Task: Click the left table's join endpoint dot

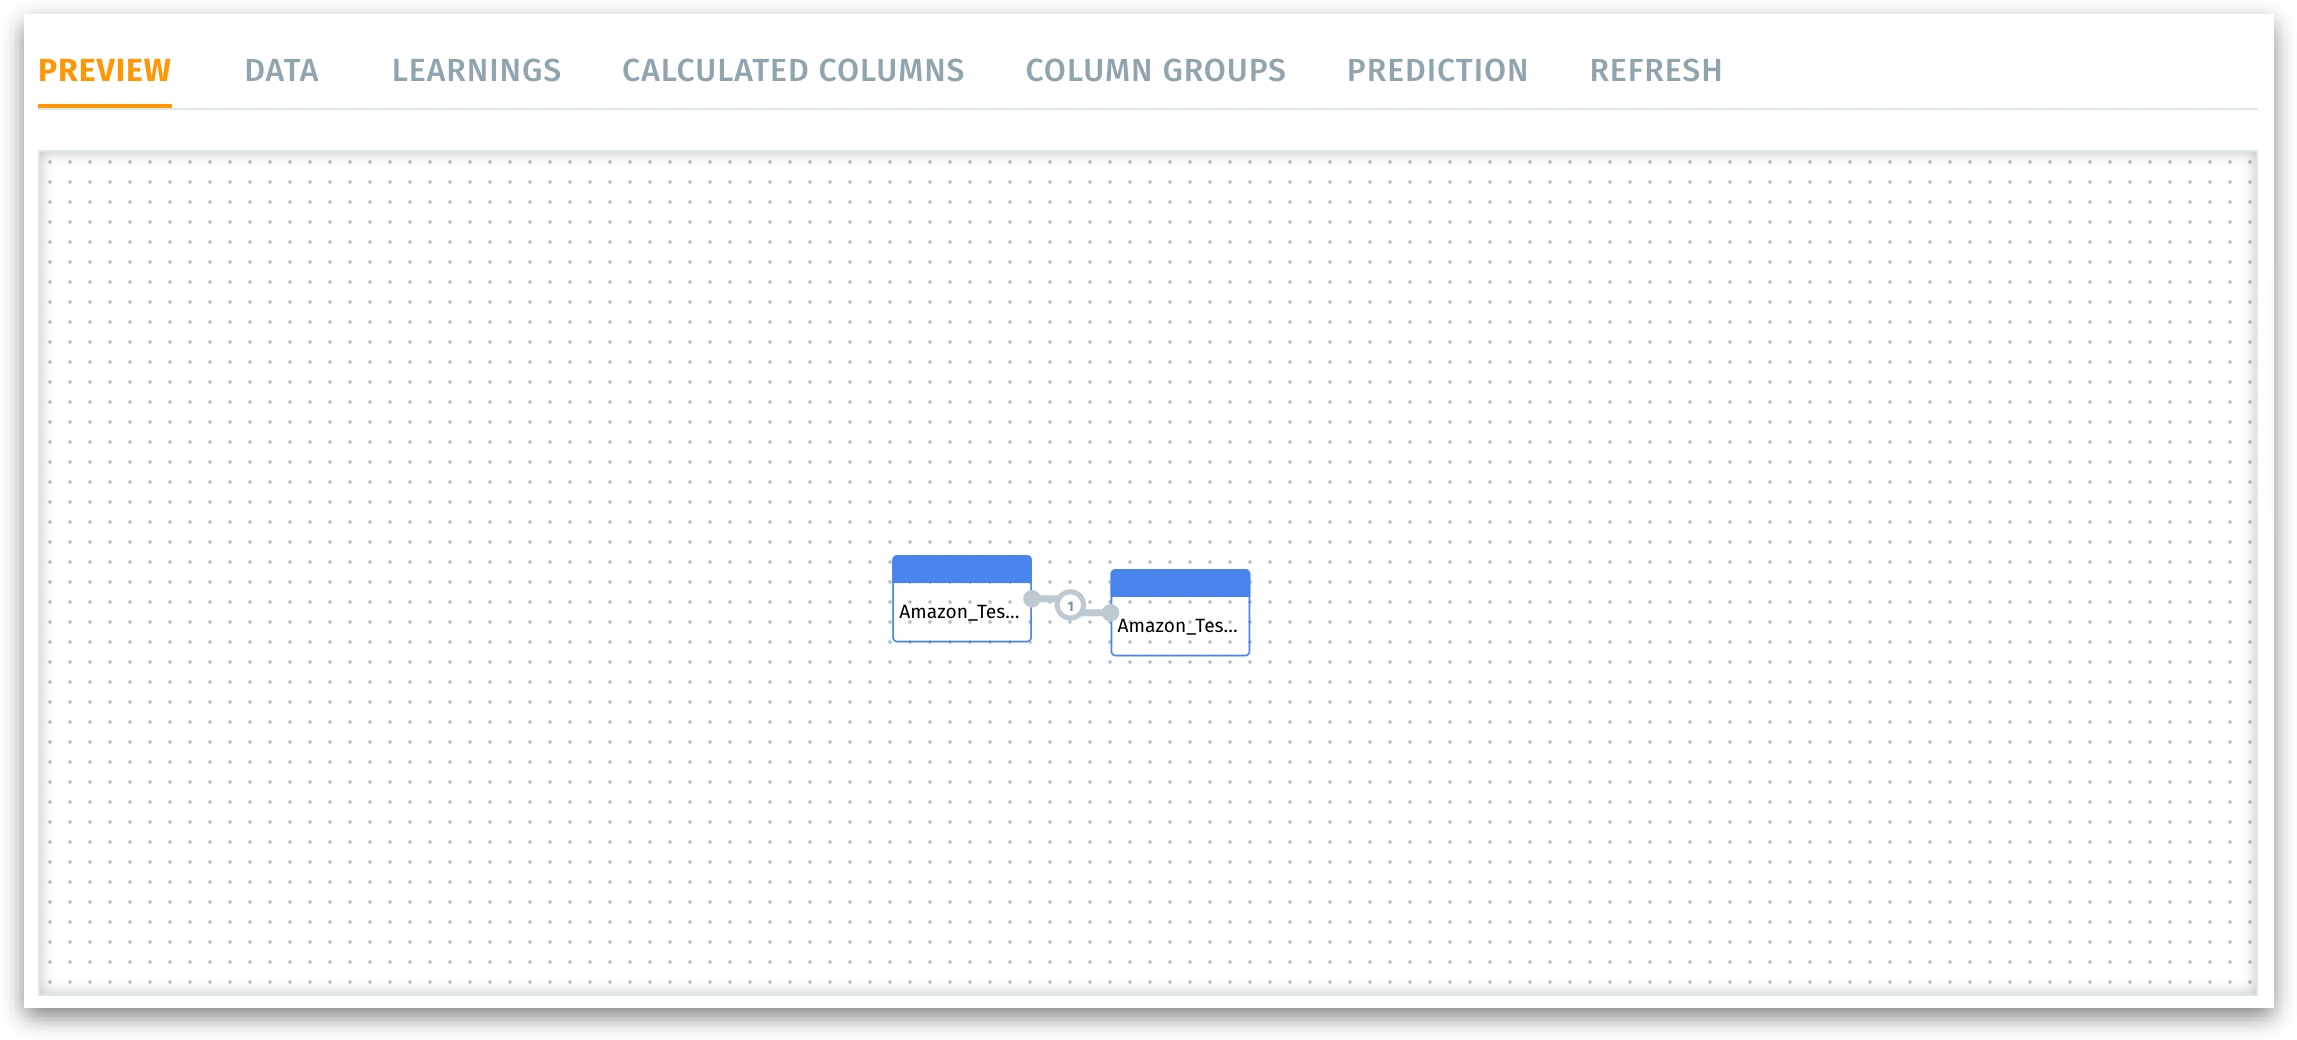Action: click(x=1032, y=599)
